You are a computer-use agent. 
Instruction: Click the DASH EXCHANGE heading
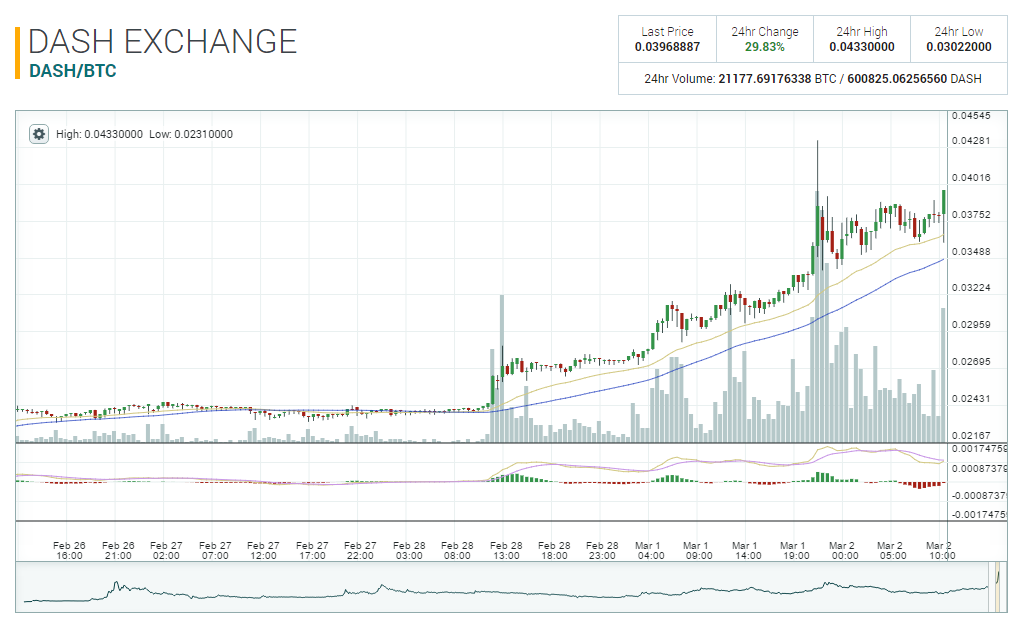click(x=163, y=42)
